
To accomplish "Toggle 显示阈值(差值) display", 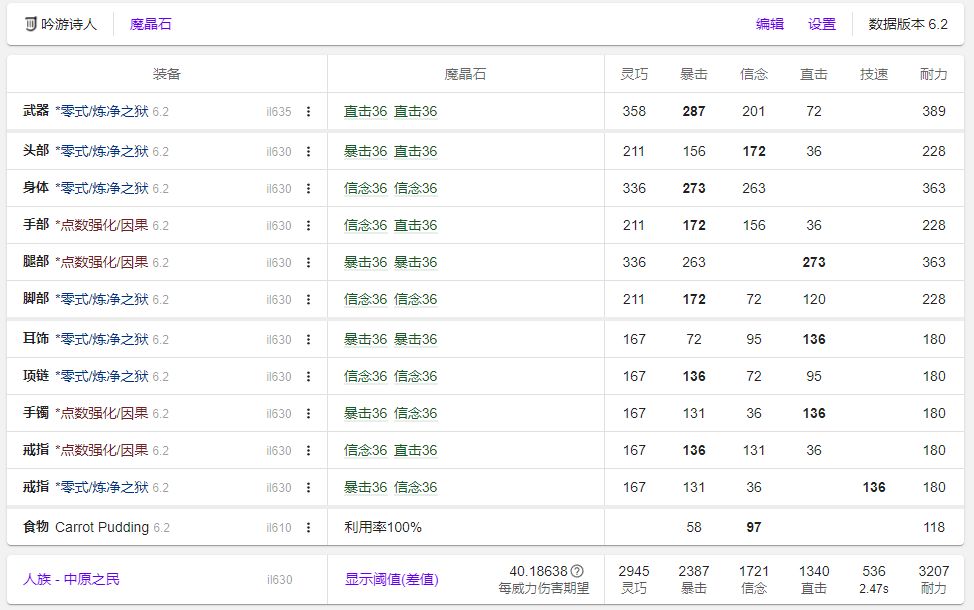I will [391, 579].
